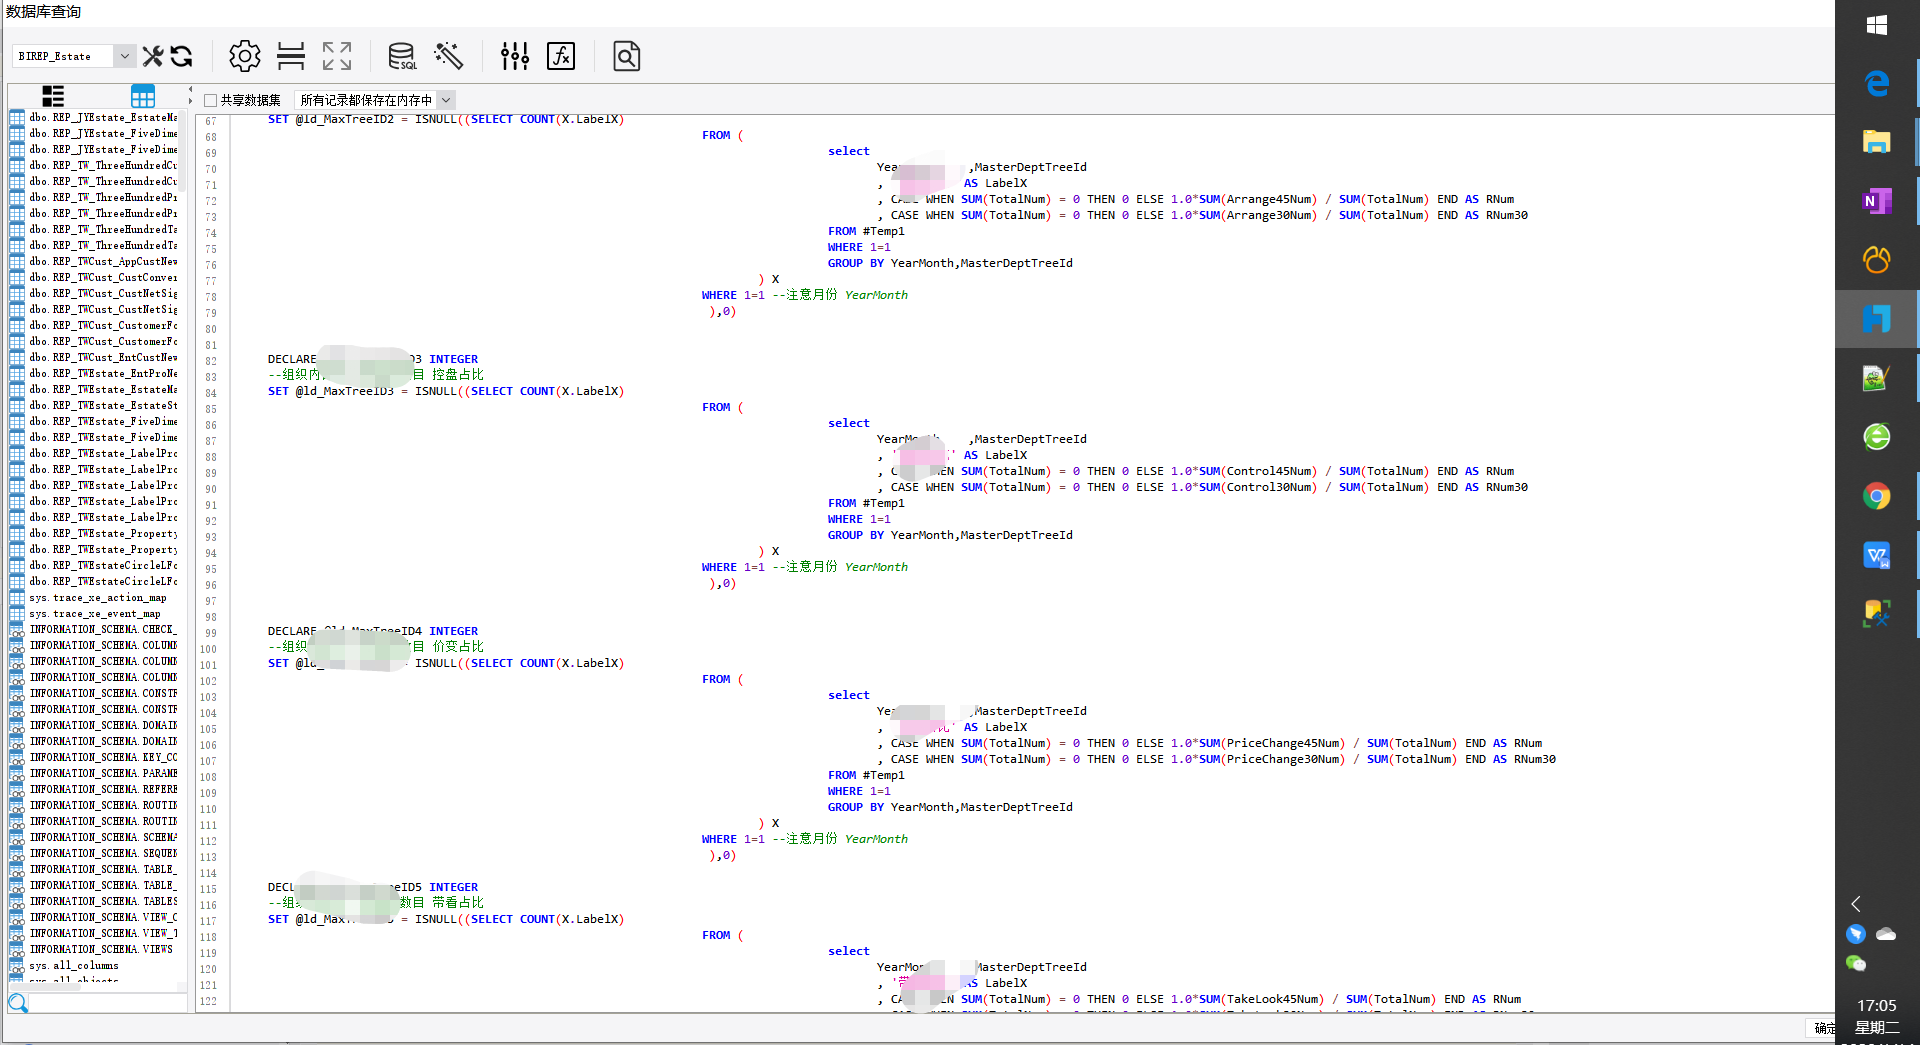Open Navicat from the taskbar
The width and height of the screenshot is (1920, 1045).
(1877, 260)
